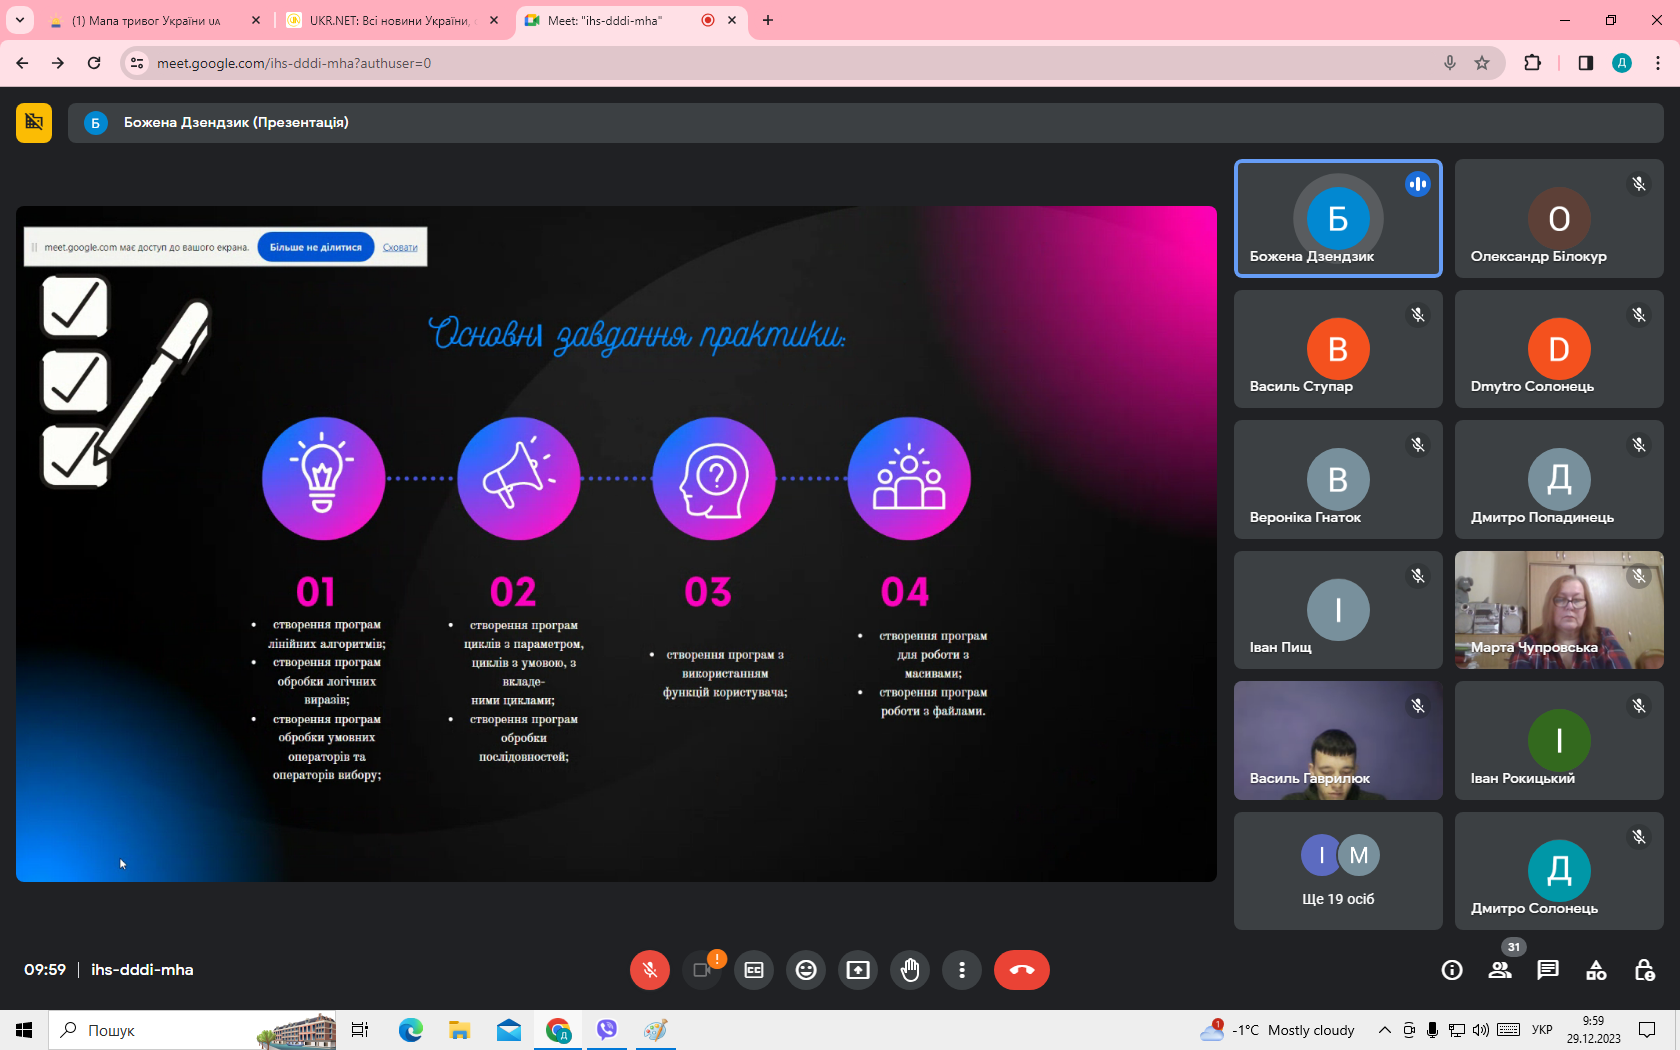Show hidden system tray icons
Image resolution: width=1680 pixels, height=1050 pixels.
[x=1384, y=1030]
